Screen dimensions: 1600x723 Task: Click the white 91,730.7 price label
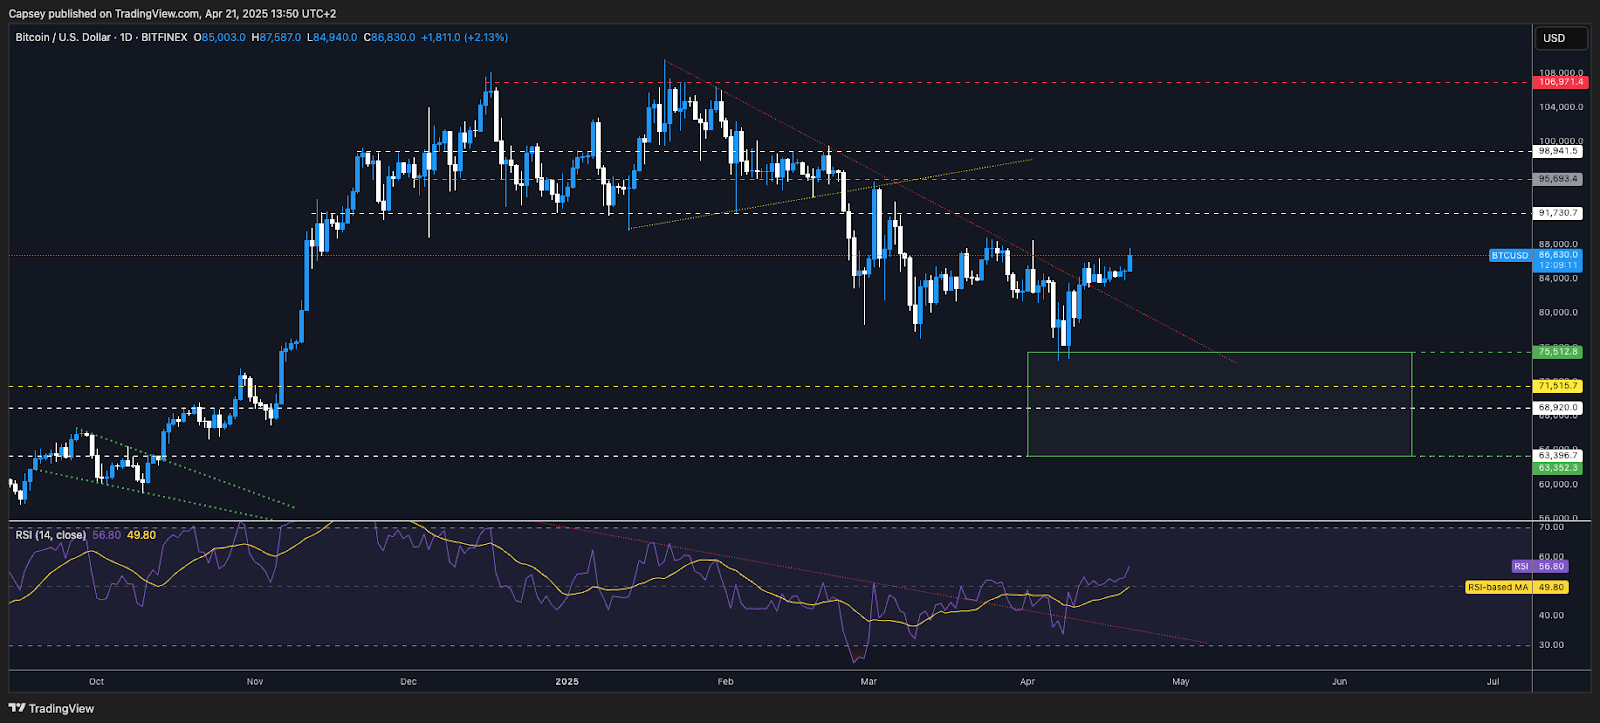[1558, 213]
